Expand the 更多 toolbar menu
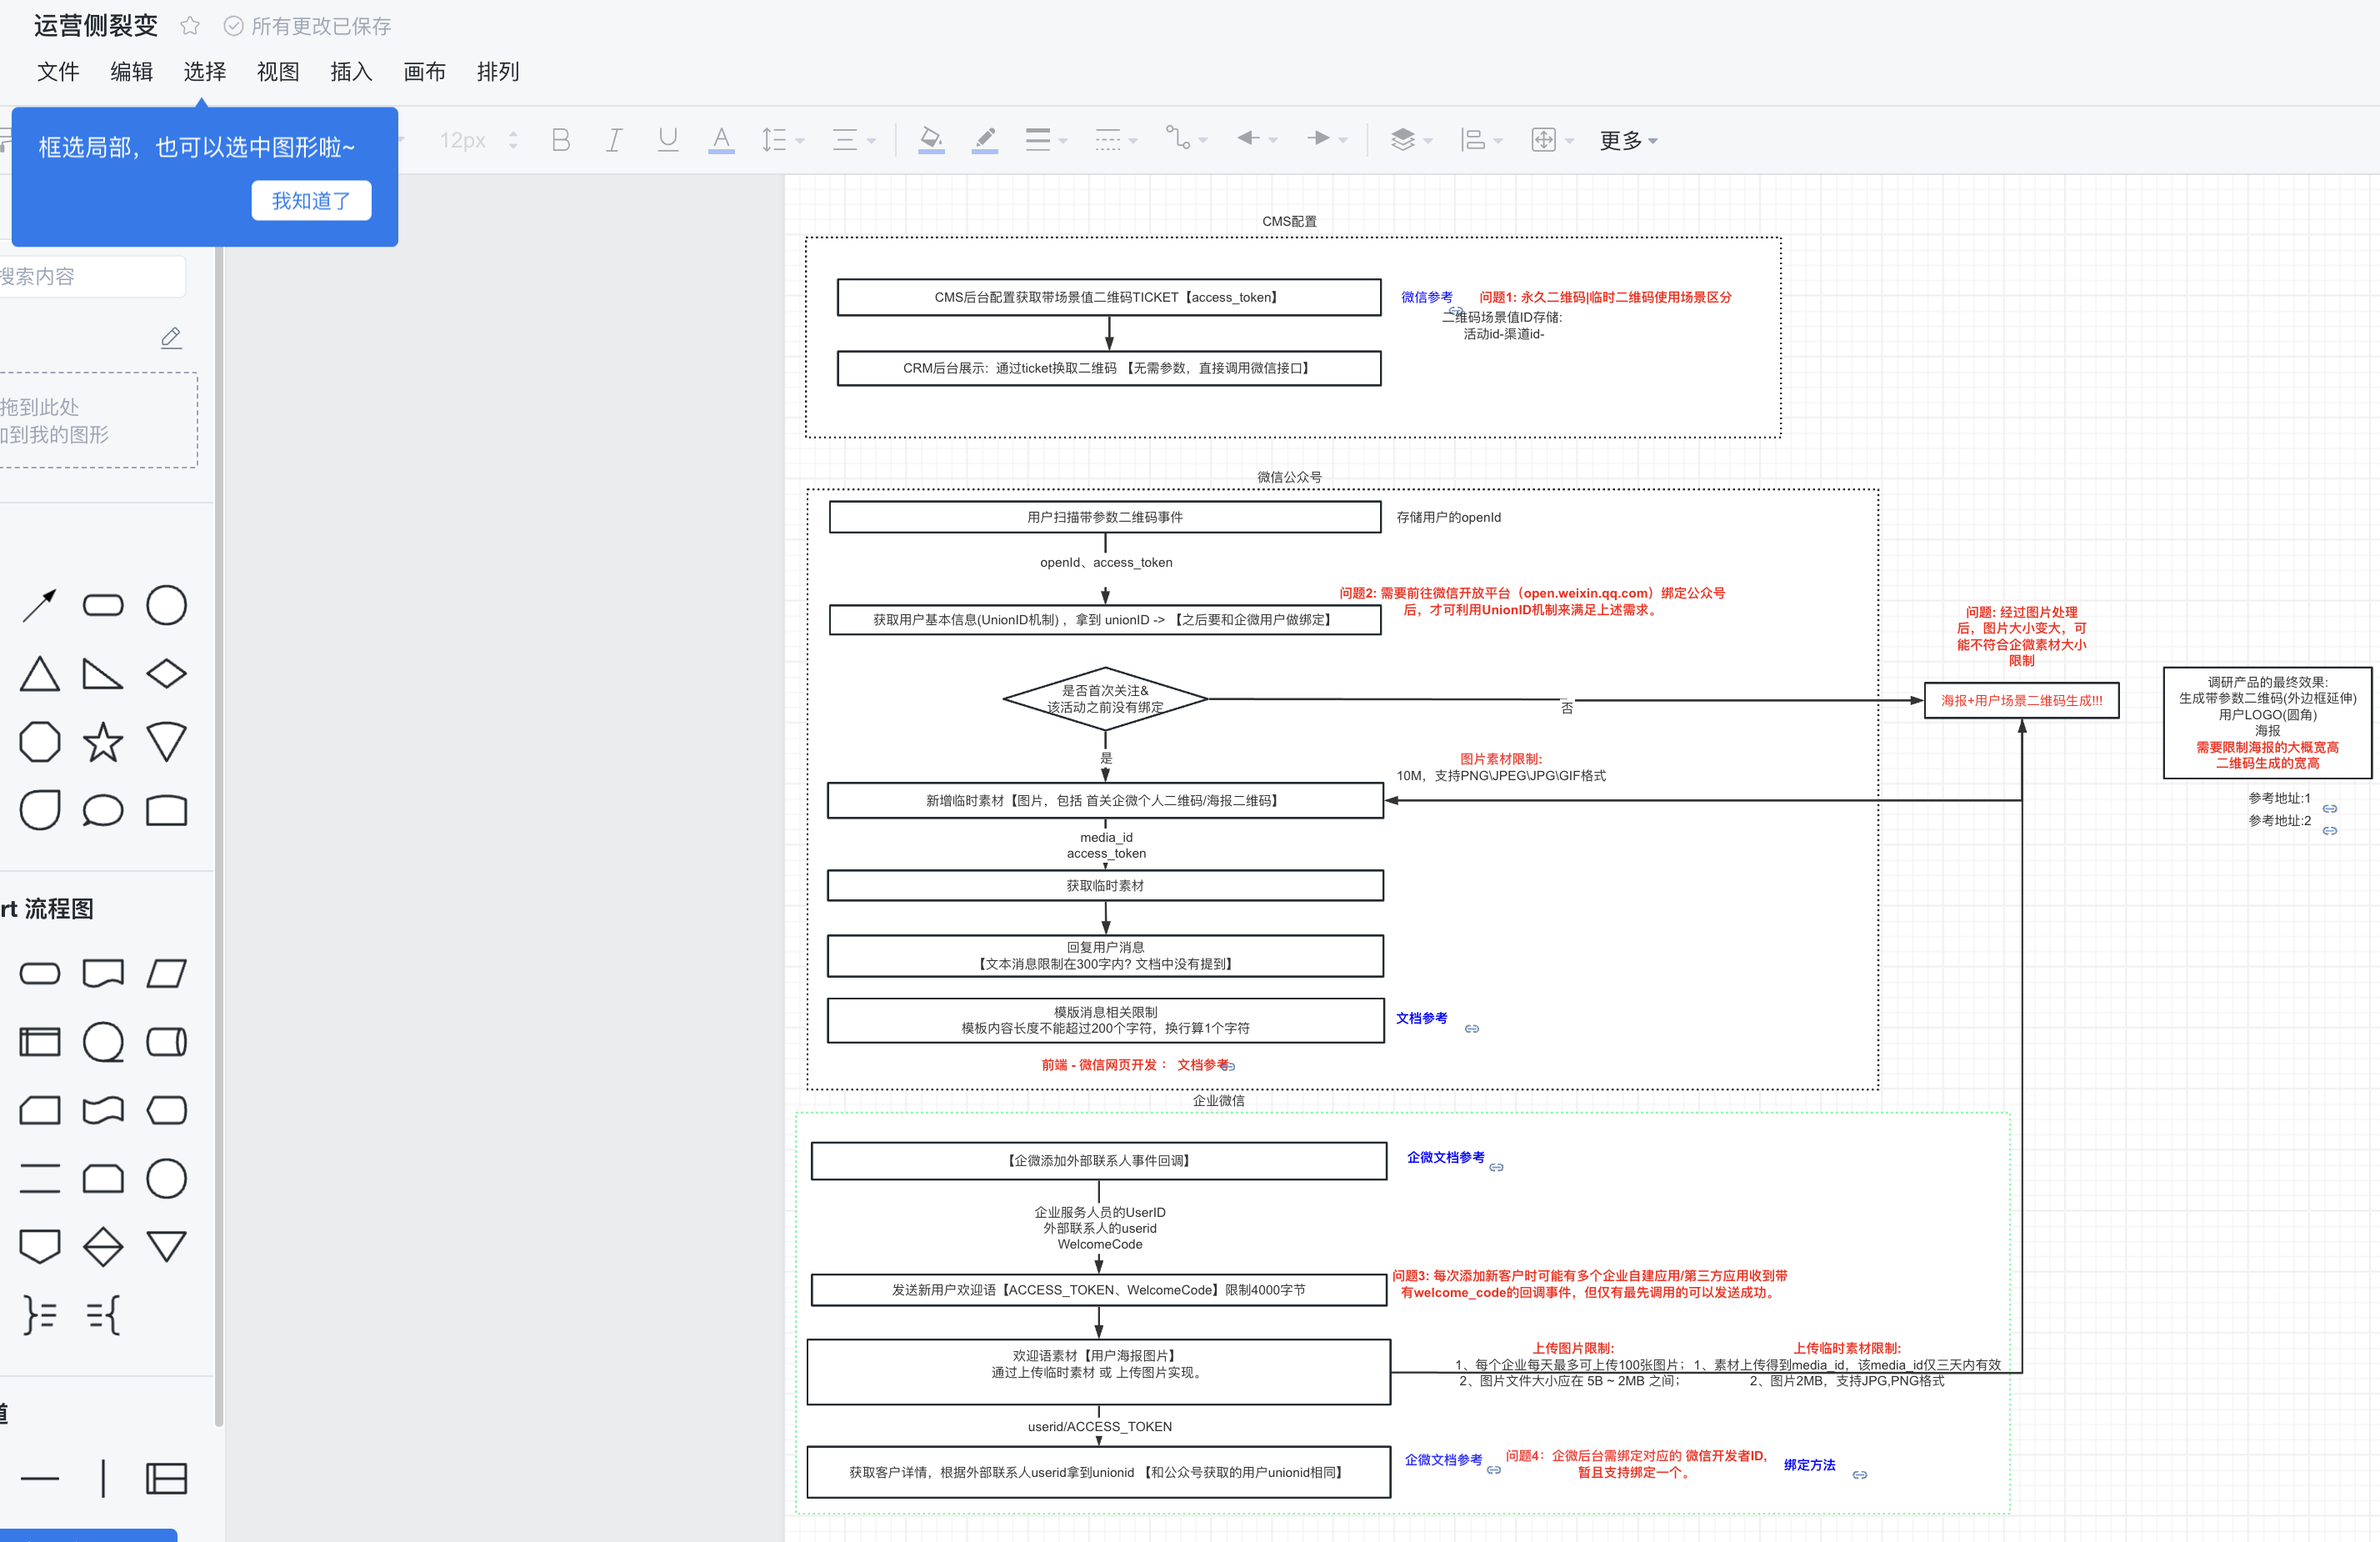The width and height of the screenshot is (2380, 1542). pyautogui.click(x=1628, y=141)
